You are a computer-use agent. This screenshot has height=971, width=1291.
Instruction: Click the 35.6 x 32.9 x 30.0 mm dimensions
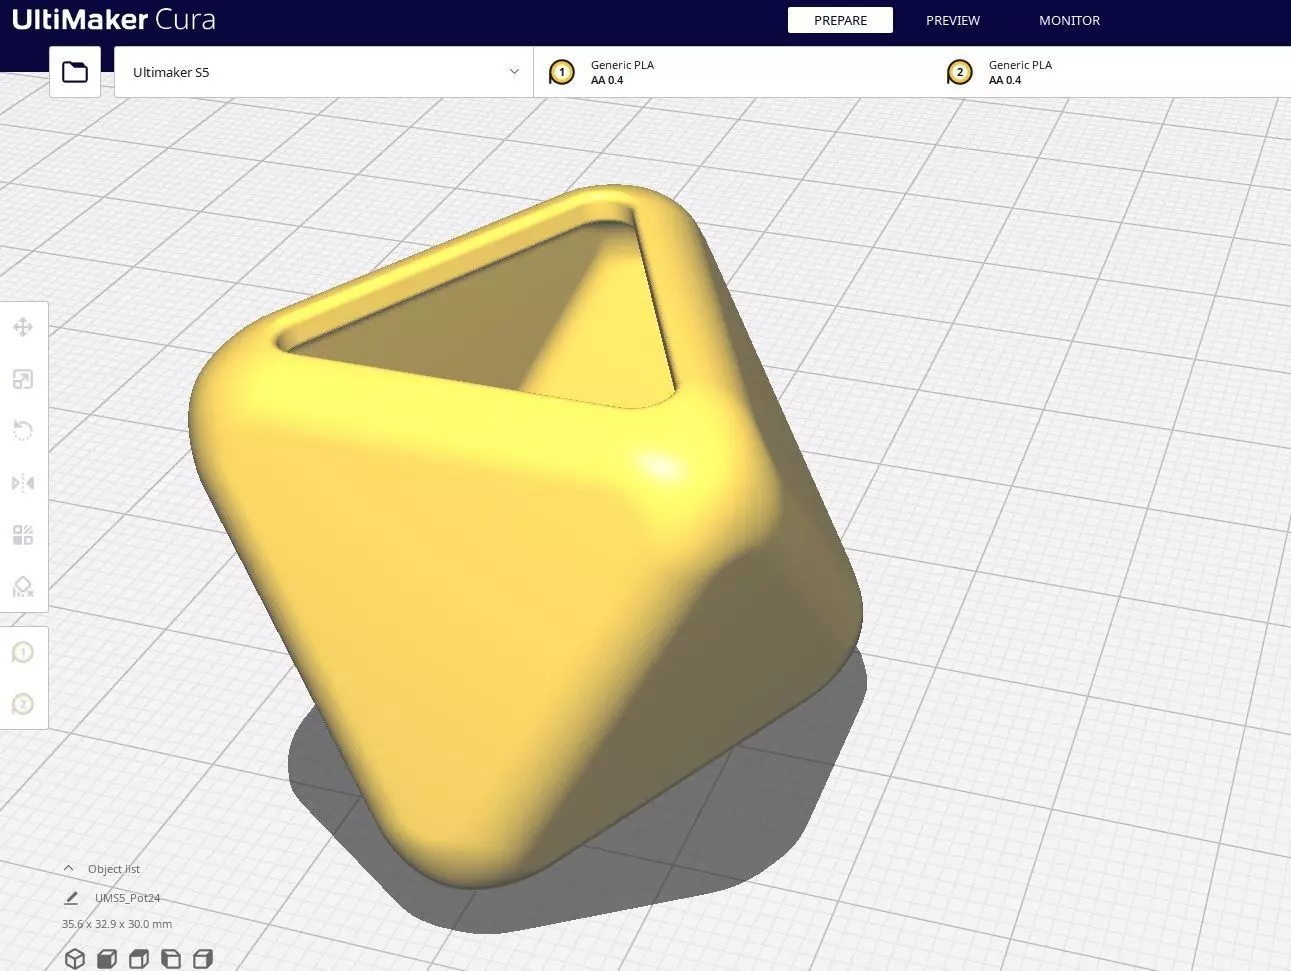coord(117,924)
